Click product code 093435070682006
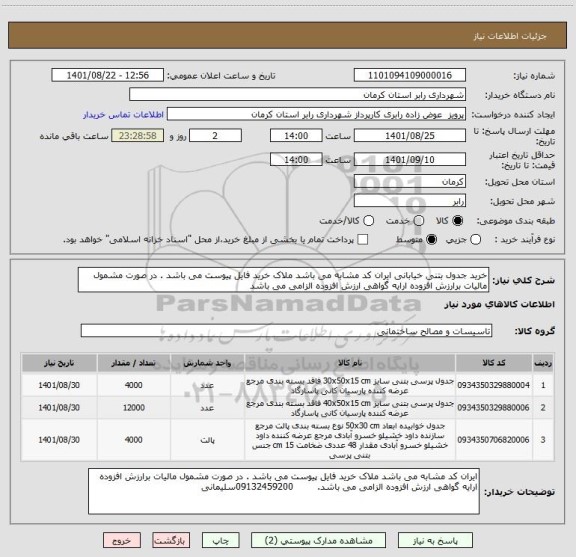 tap(493, 440)
